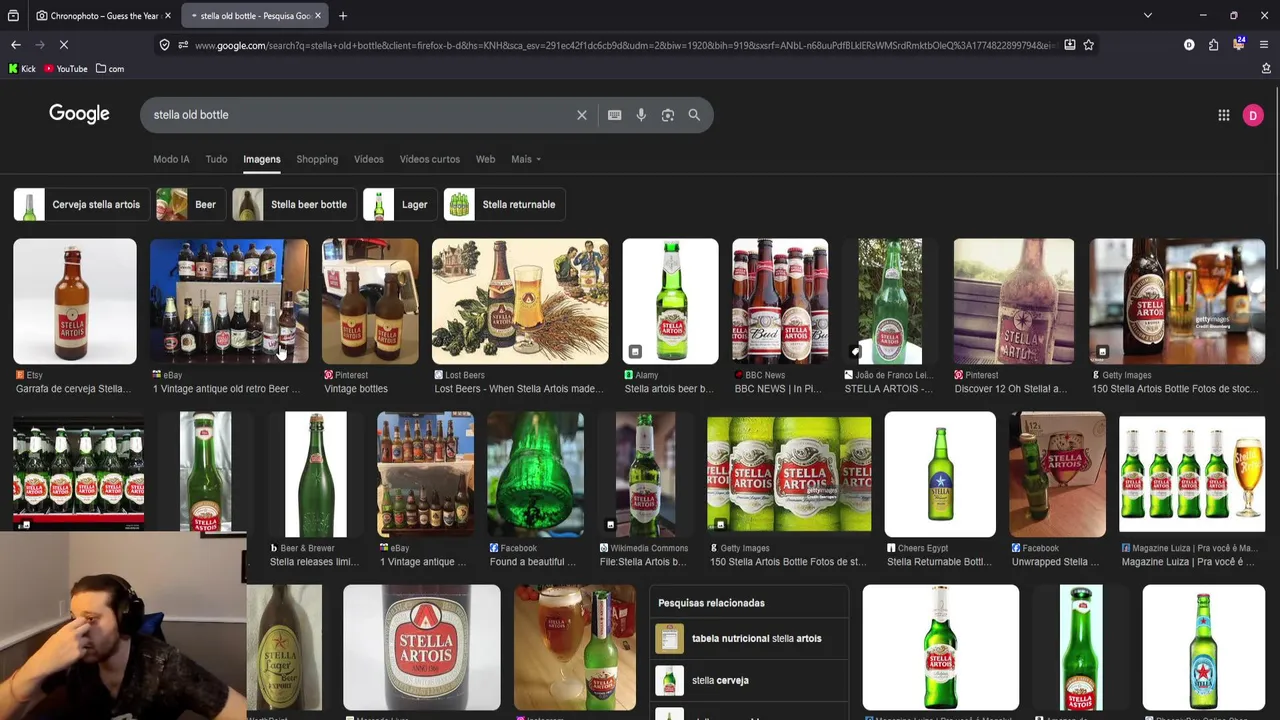
Task: Open a new browser tab
Action: click(x=343, y=16)
